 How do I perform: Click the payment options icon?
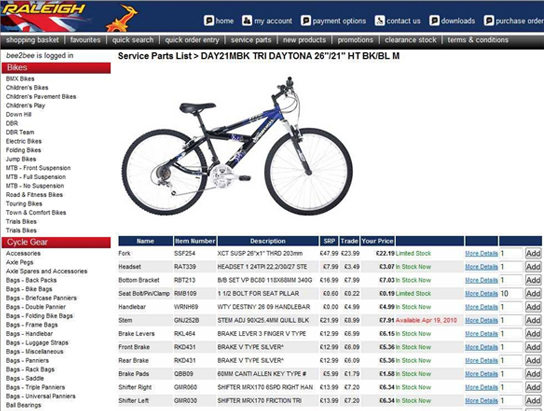pos(306,21)
